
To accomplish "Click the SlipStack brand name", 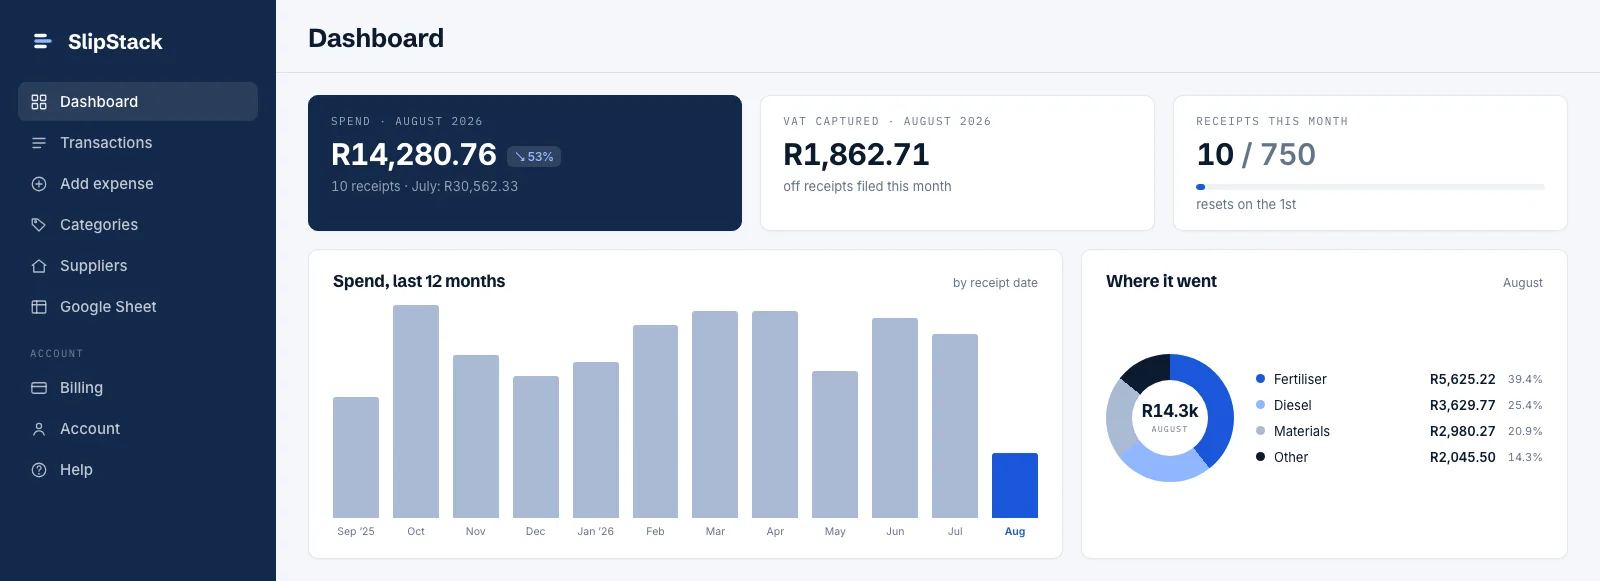I will pyautogui.click(x=115, y=42).
